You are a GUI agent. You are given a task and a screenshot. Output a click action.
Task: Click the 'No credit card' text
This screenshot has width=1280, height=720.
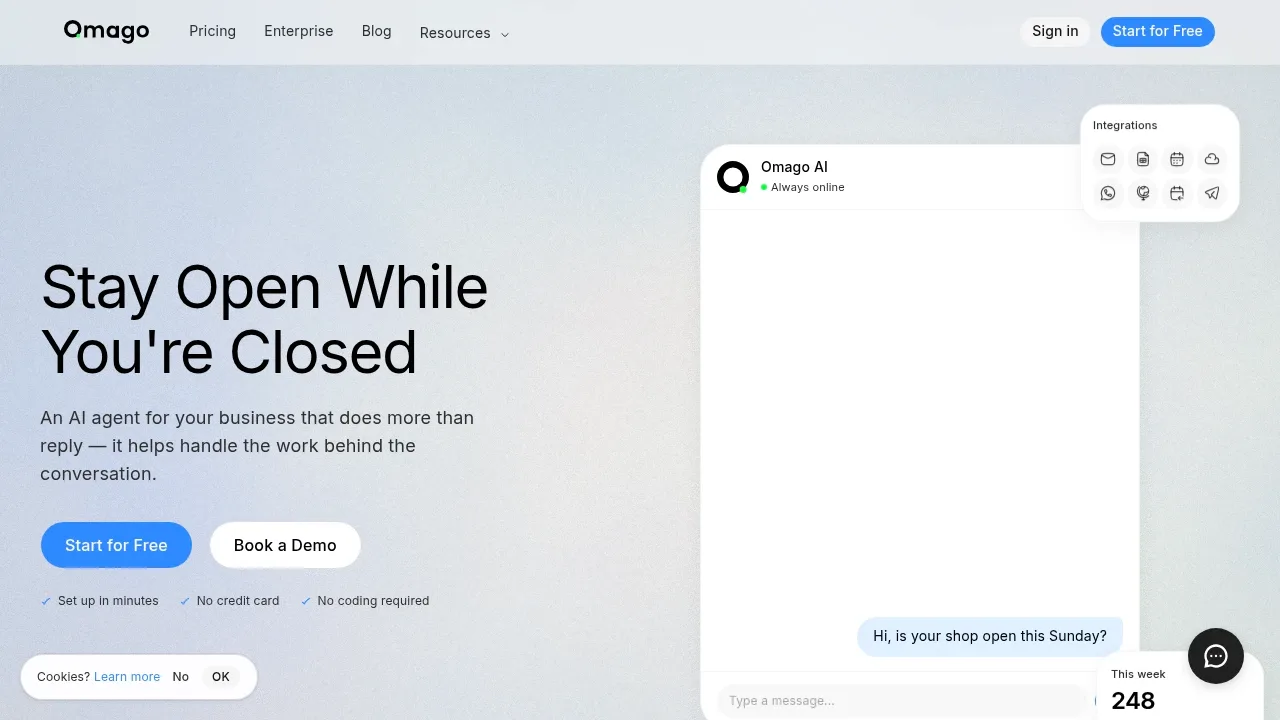pos(238,601)
